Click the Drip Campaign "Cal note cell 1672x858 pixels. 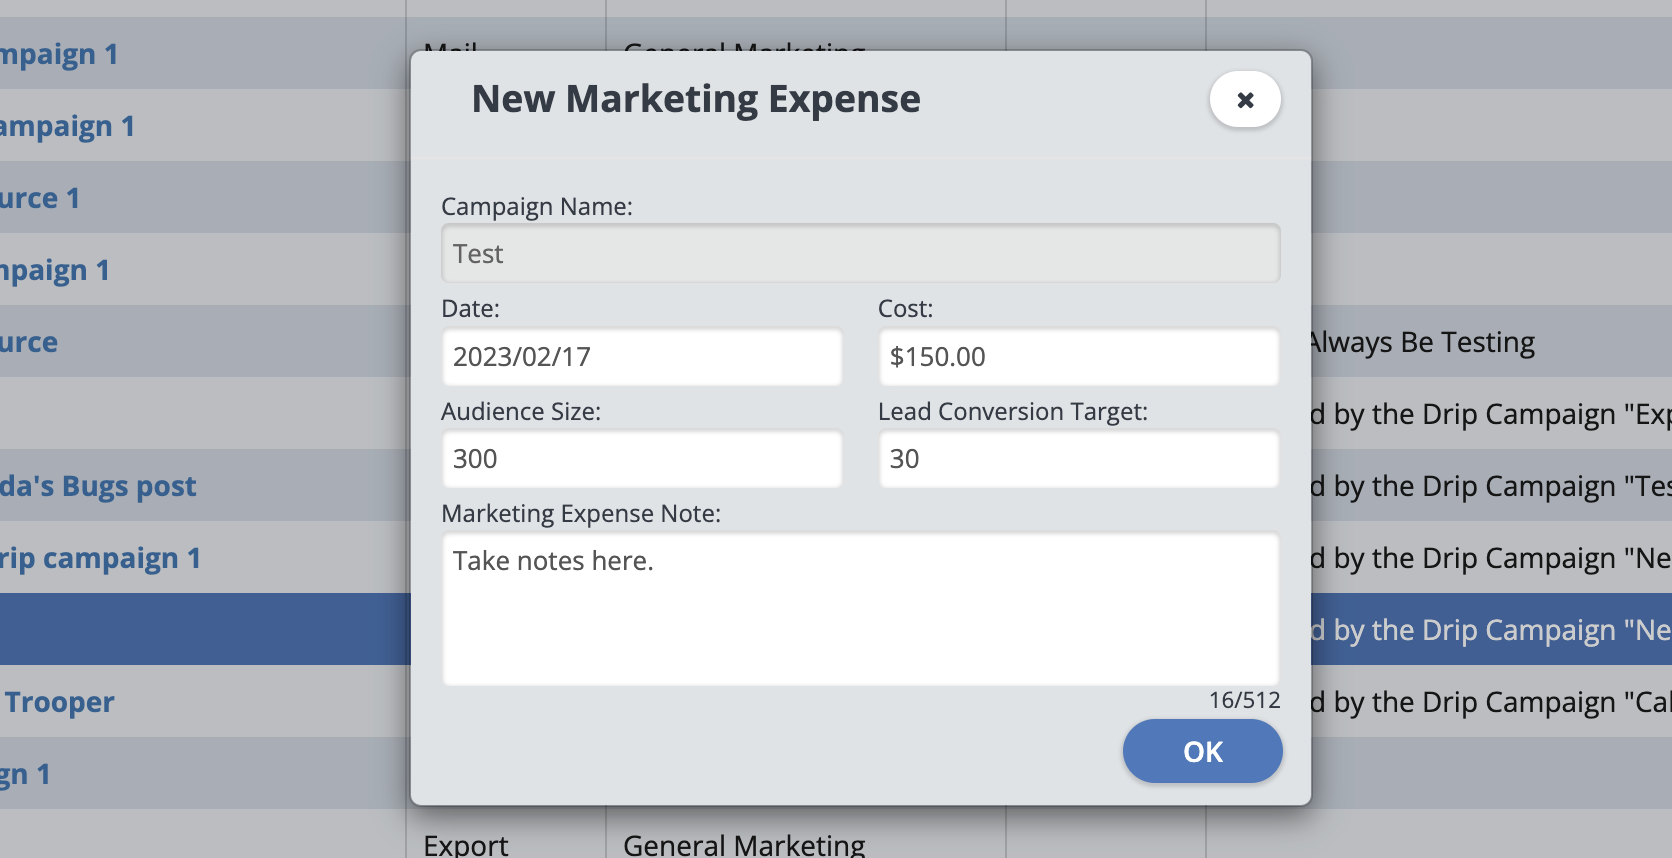tap(1490, 702)
